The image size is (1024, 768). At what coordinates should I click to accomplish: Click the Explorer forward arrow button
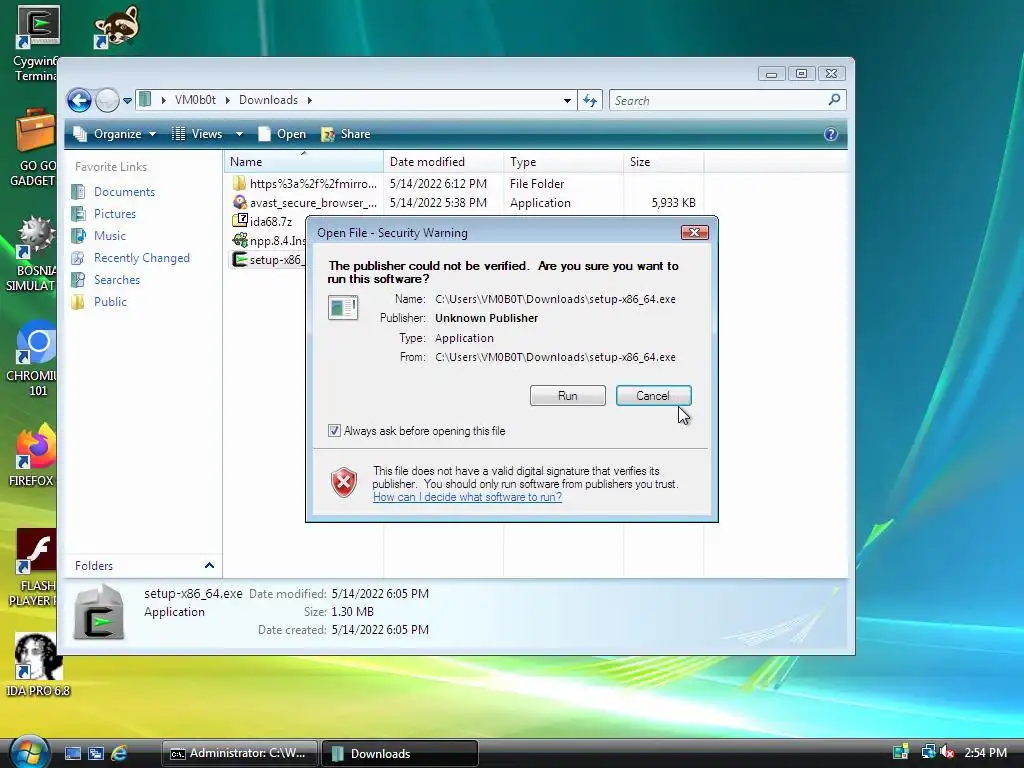(107, 101)
